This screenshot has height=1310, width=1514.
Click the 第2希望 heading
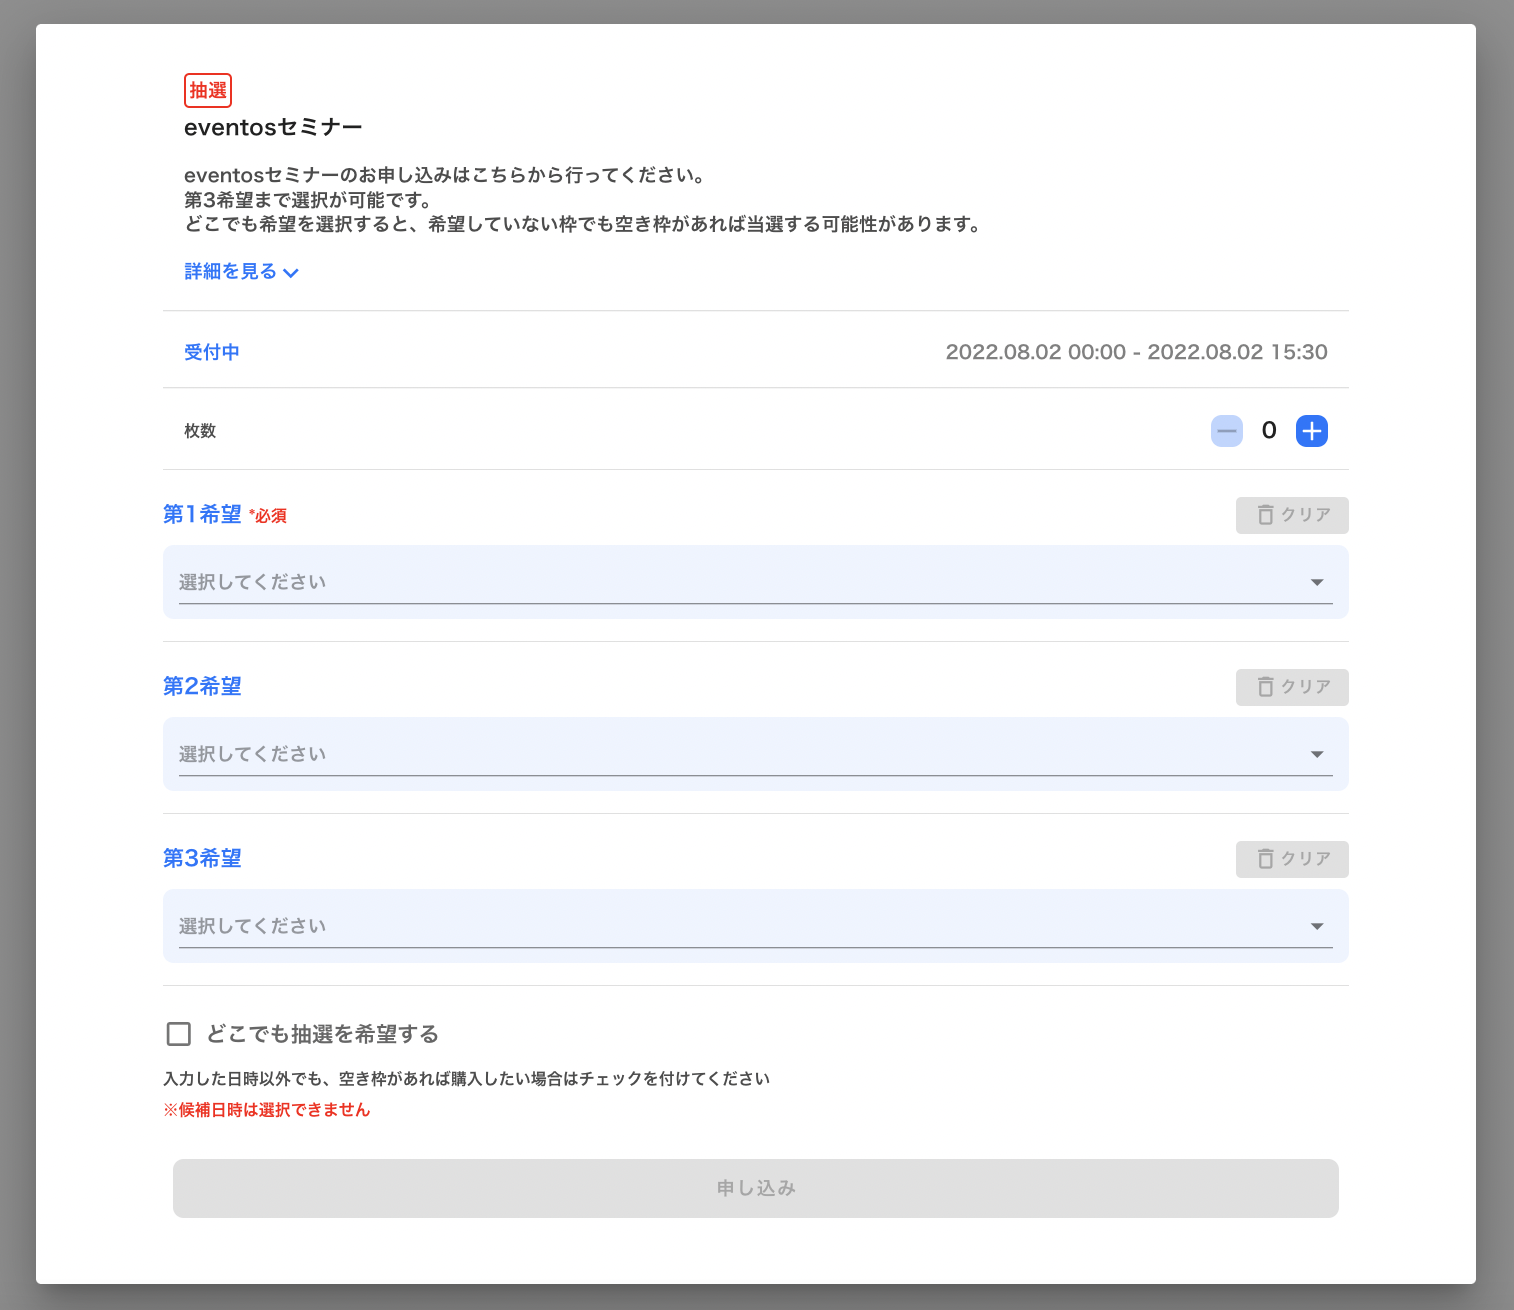point(203,687)
